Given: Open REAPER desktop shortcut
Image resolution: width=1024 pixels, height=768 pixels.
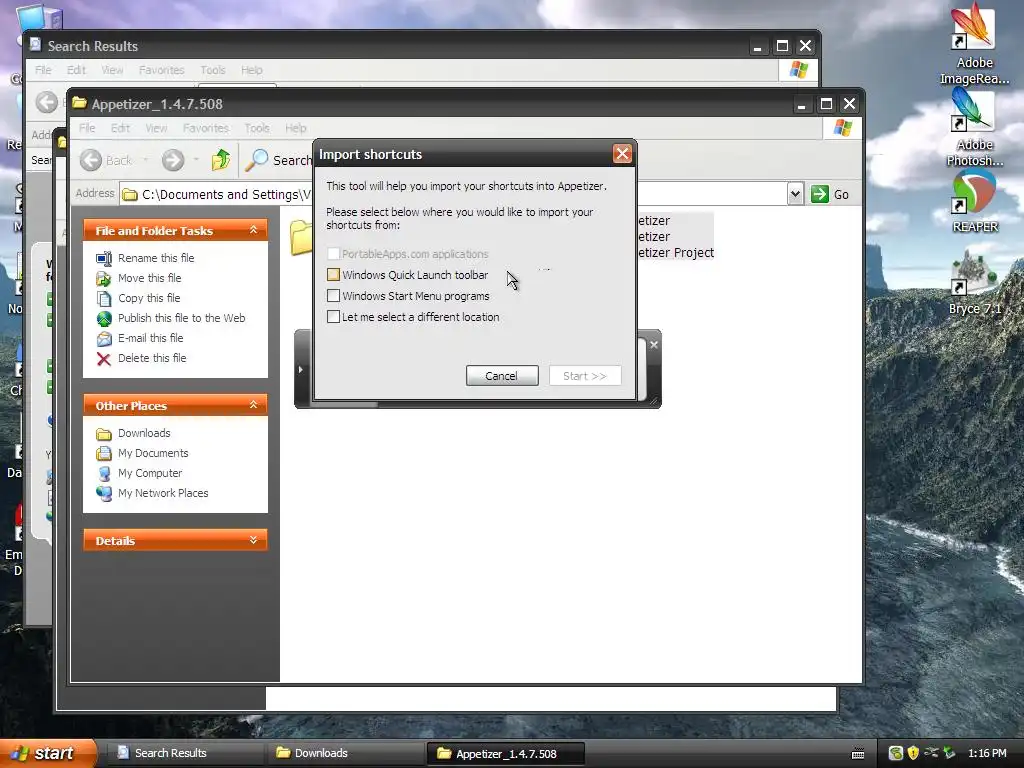Looking at the screenshot, I should [974, 202].
